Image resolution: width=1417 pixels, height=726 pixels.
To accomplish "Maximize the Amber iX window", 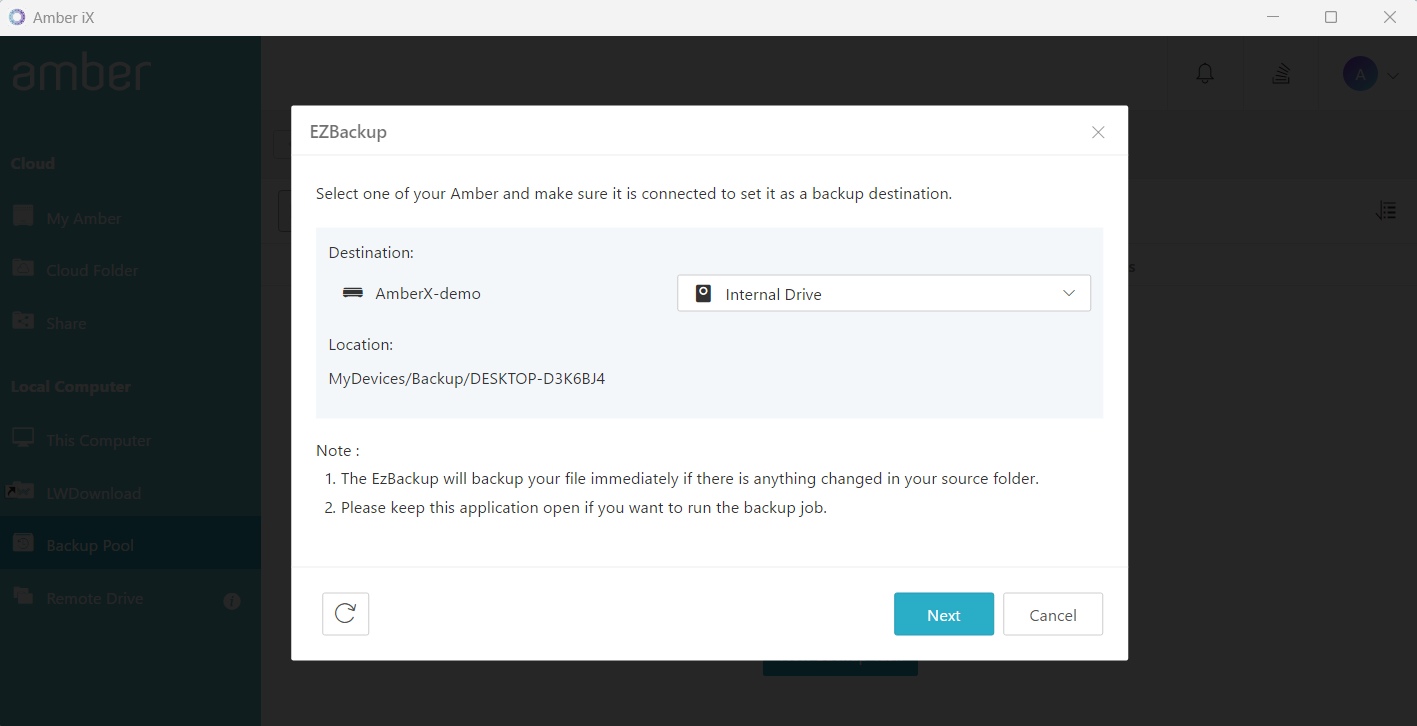I will click(x=1331, y=17).
